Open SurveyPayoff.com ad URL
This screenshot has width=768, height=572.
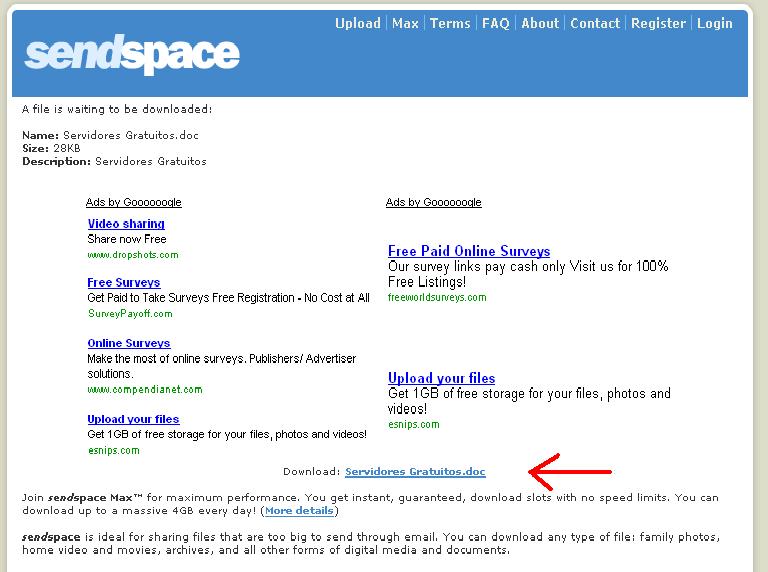point(130,313)
